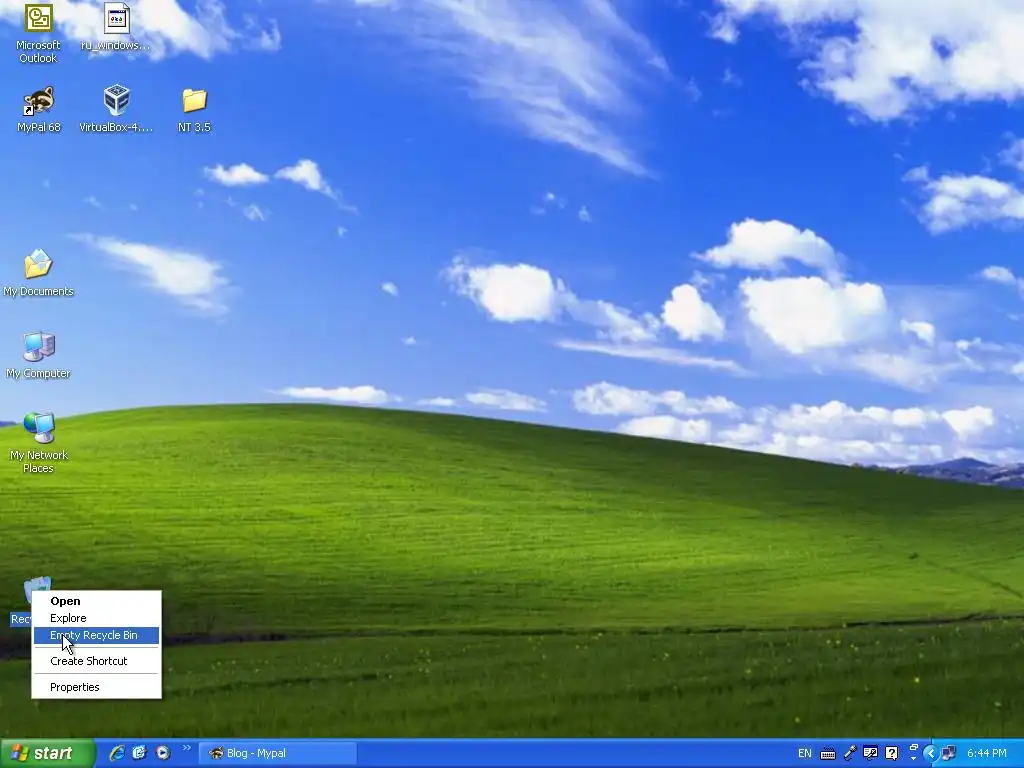Screen dimensions: 1024x768
Task: Click the Start button
Action: tap(47, 753)
